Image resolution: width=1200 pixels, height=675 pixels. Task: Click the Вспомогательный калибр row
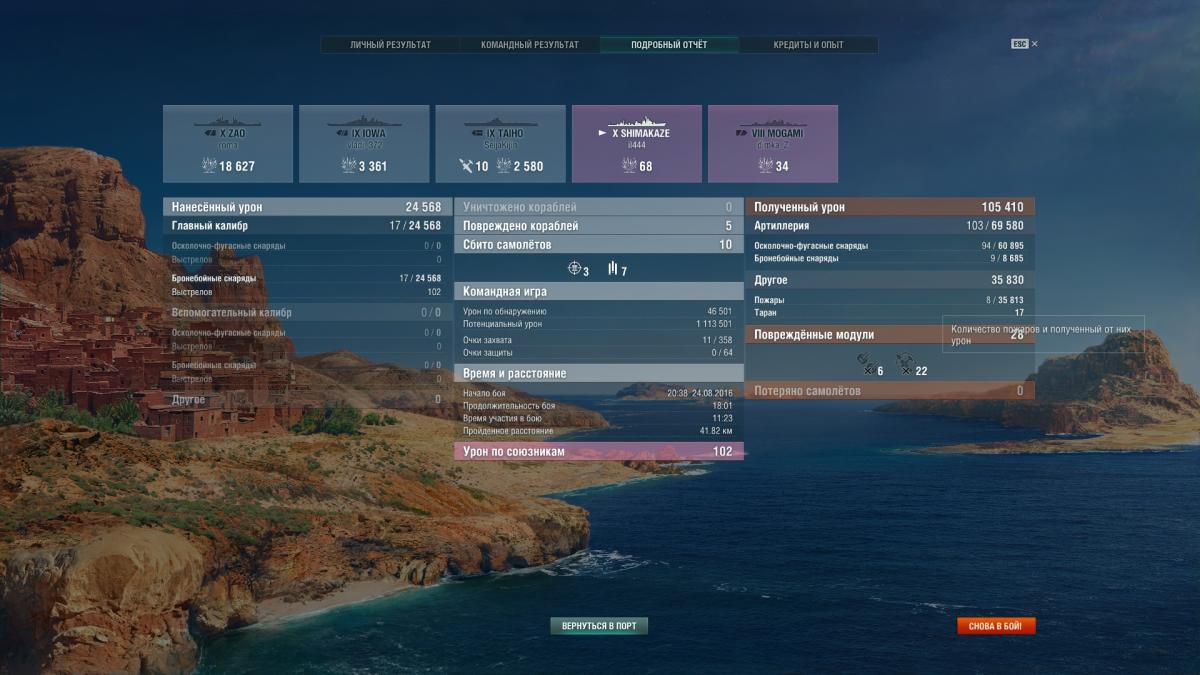click(307, 313)
